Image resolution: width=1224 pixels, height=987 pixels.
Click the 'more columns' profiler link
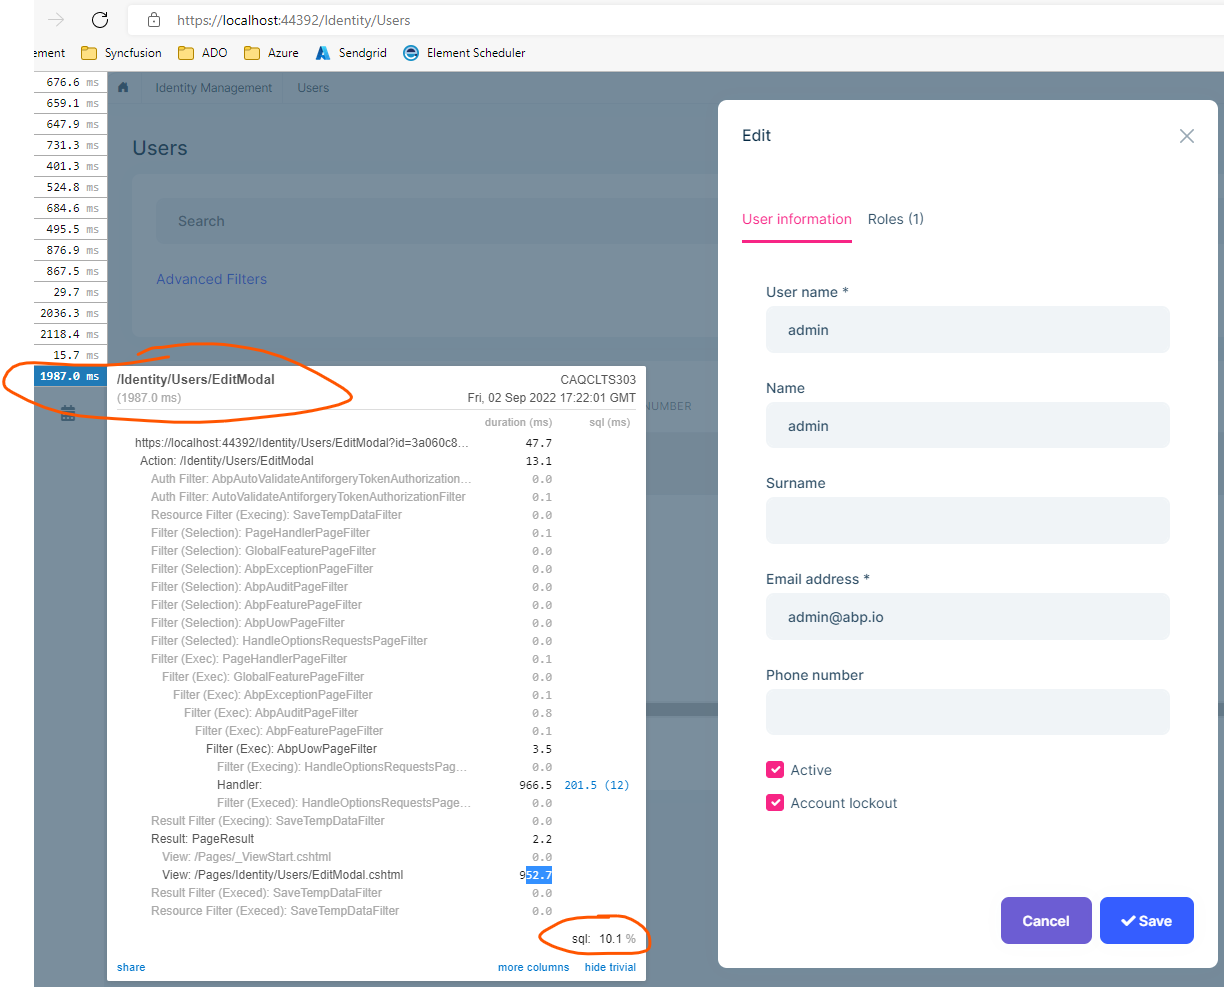[x=533, y=967]
